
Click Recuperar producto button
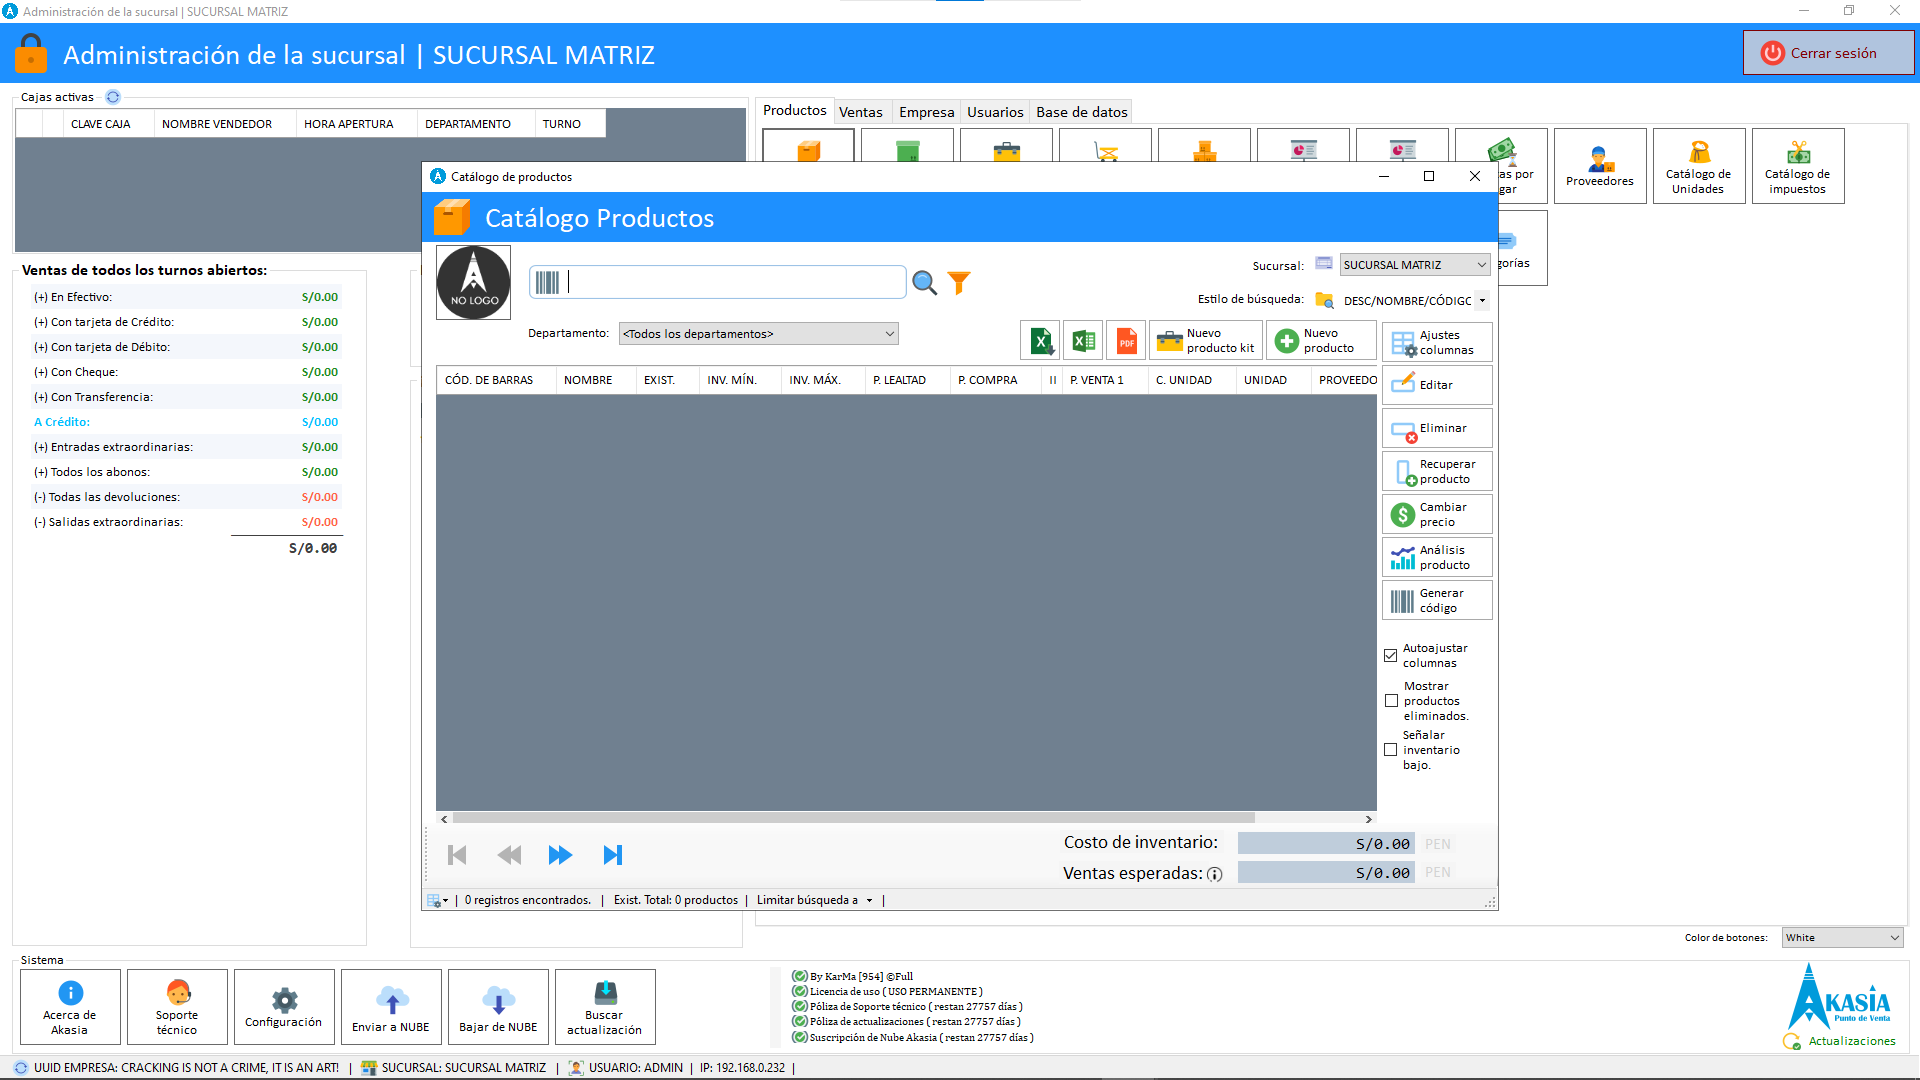[1437, 471]
